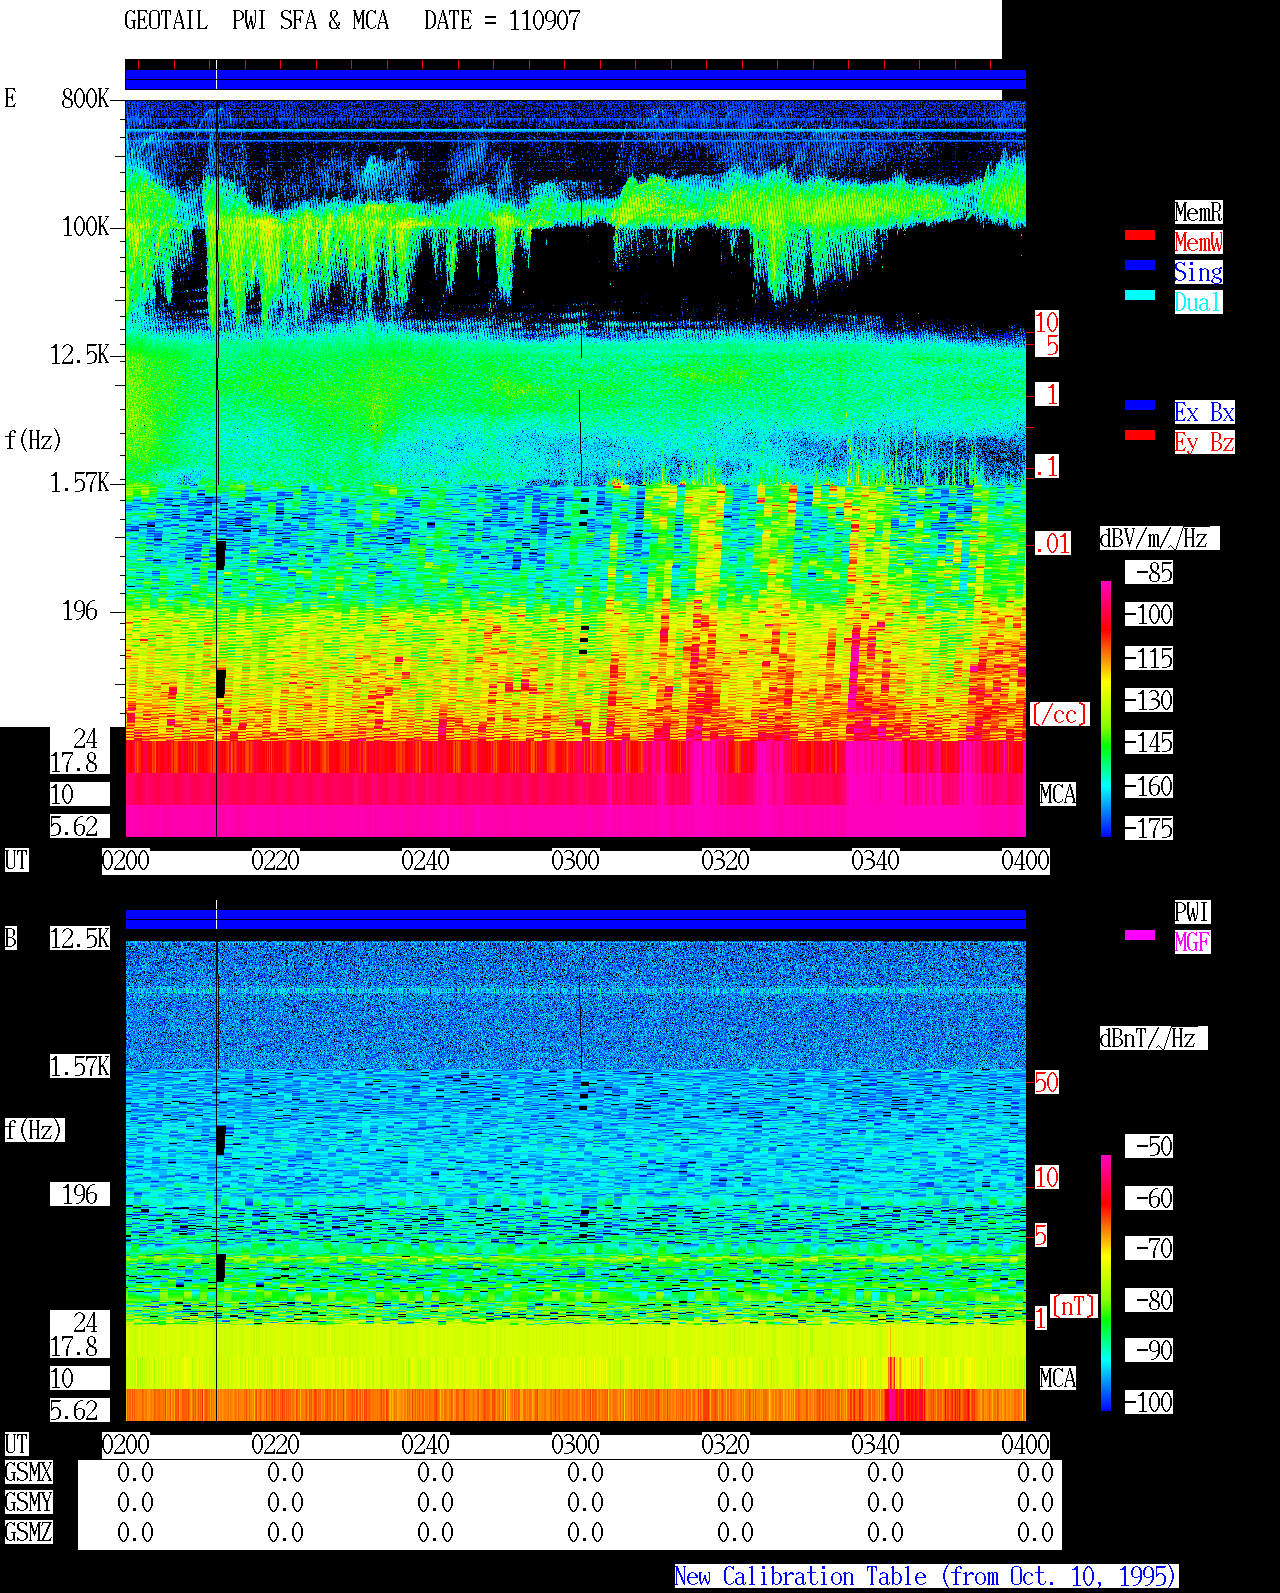The width and height of the screenshot is (1280, 1593).
Task: Click the -130 color scale value
Action: coord(1149,700)
